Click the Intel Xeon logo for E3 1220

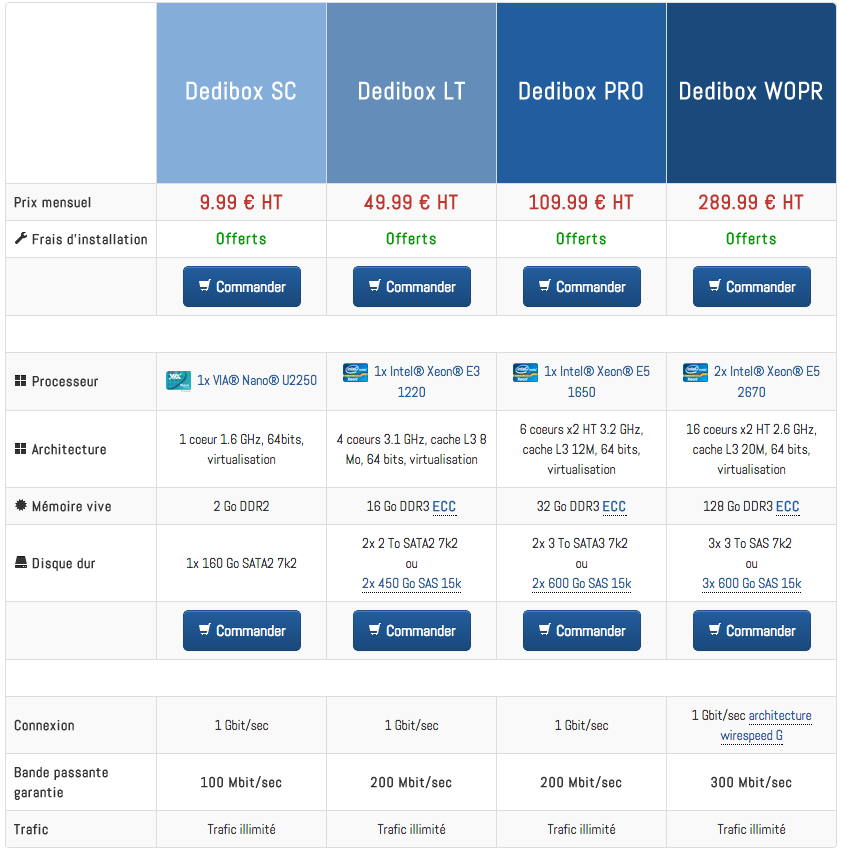pyautogui.click(x=355, y=373)
